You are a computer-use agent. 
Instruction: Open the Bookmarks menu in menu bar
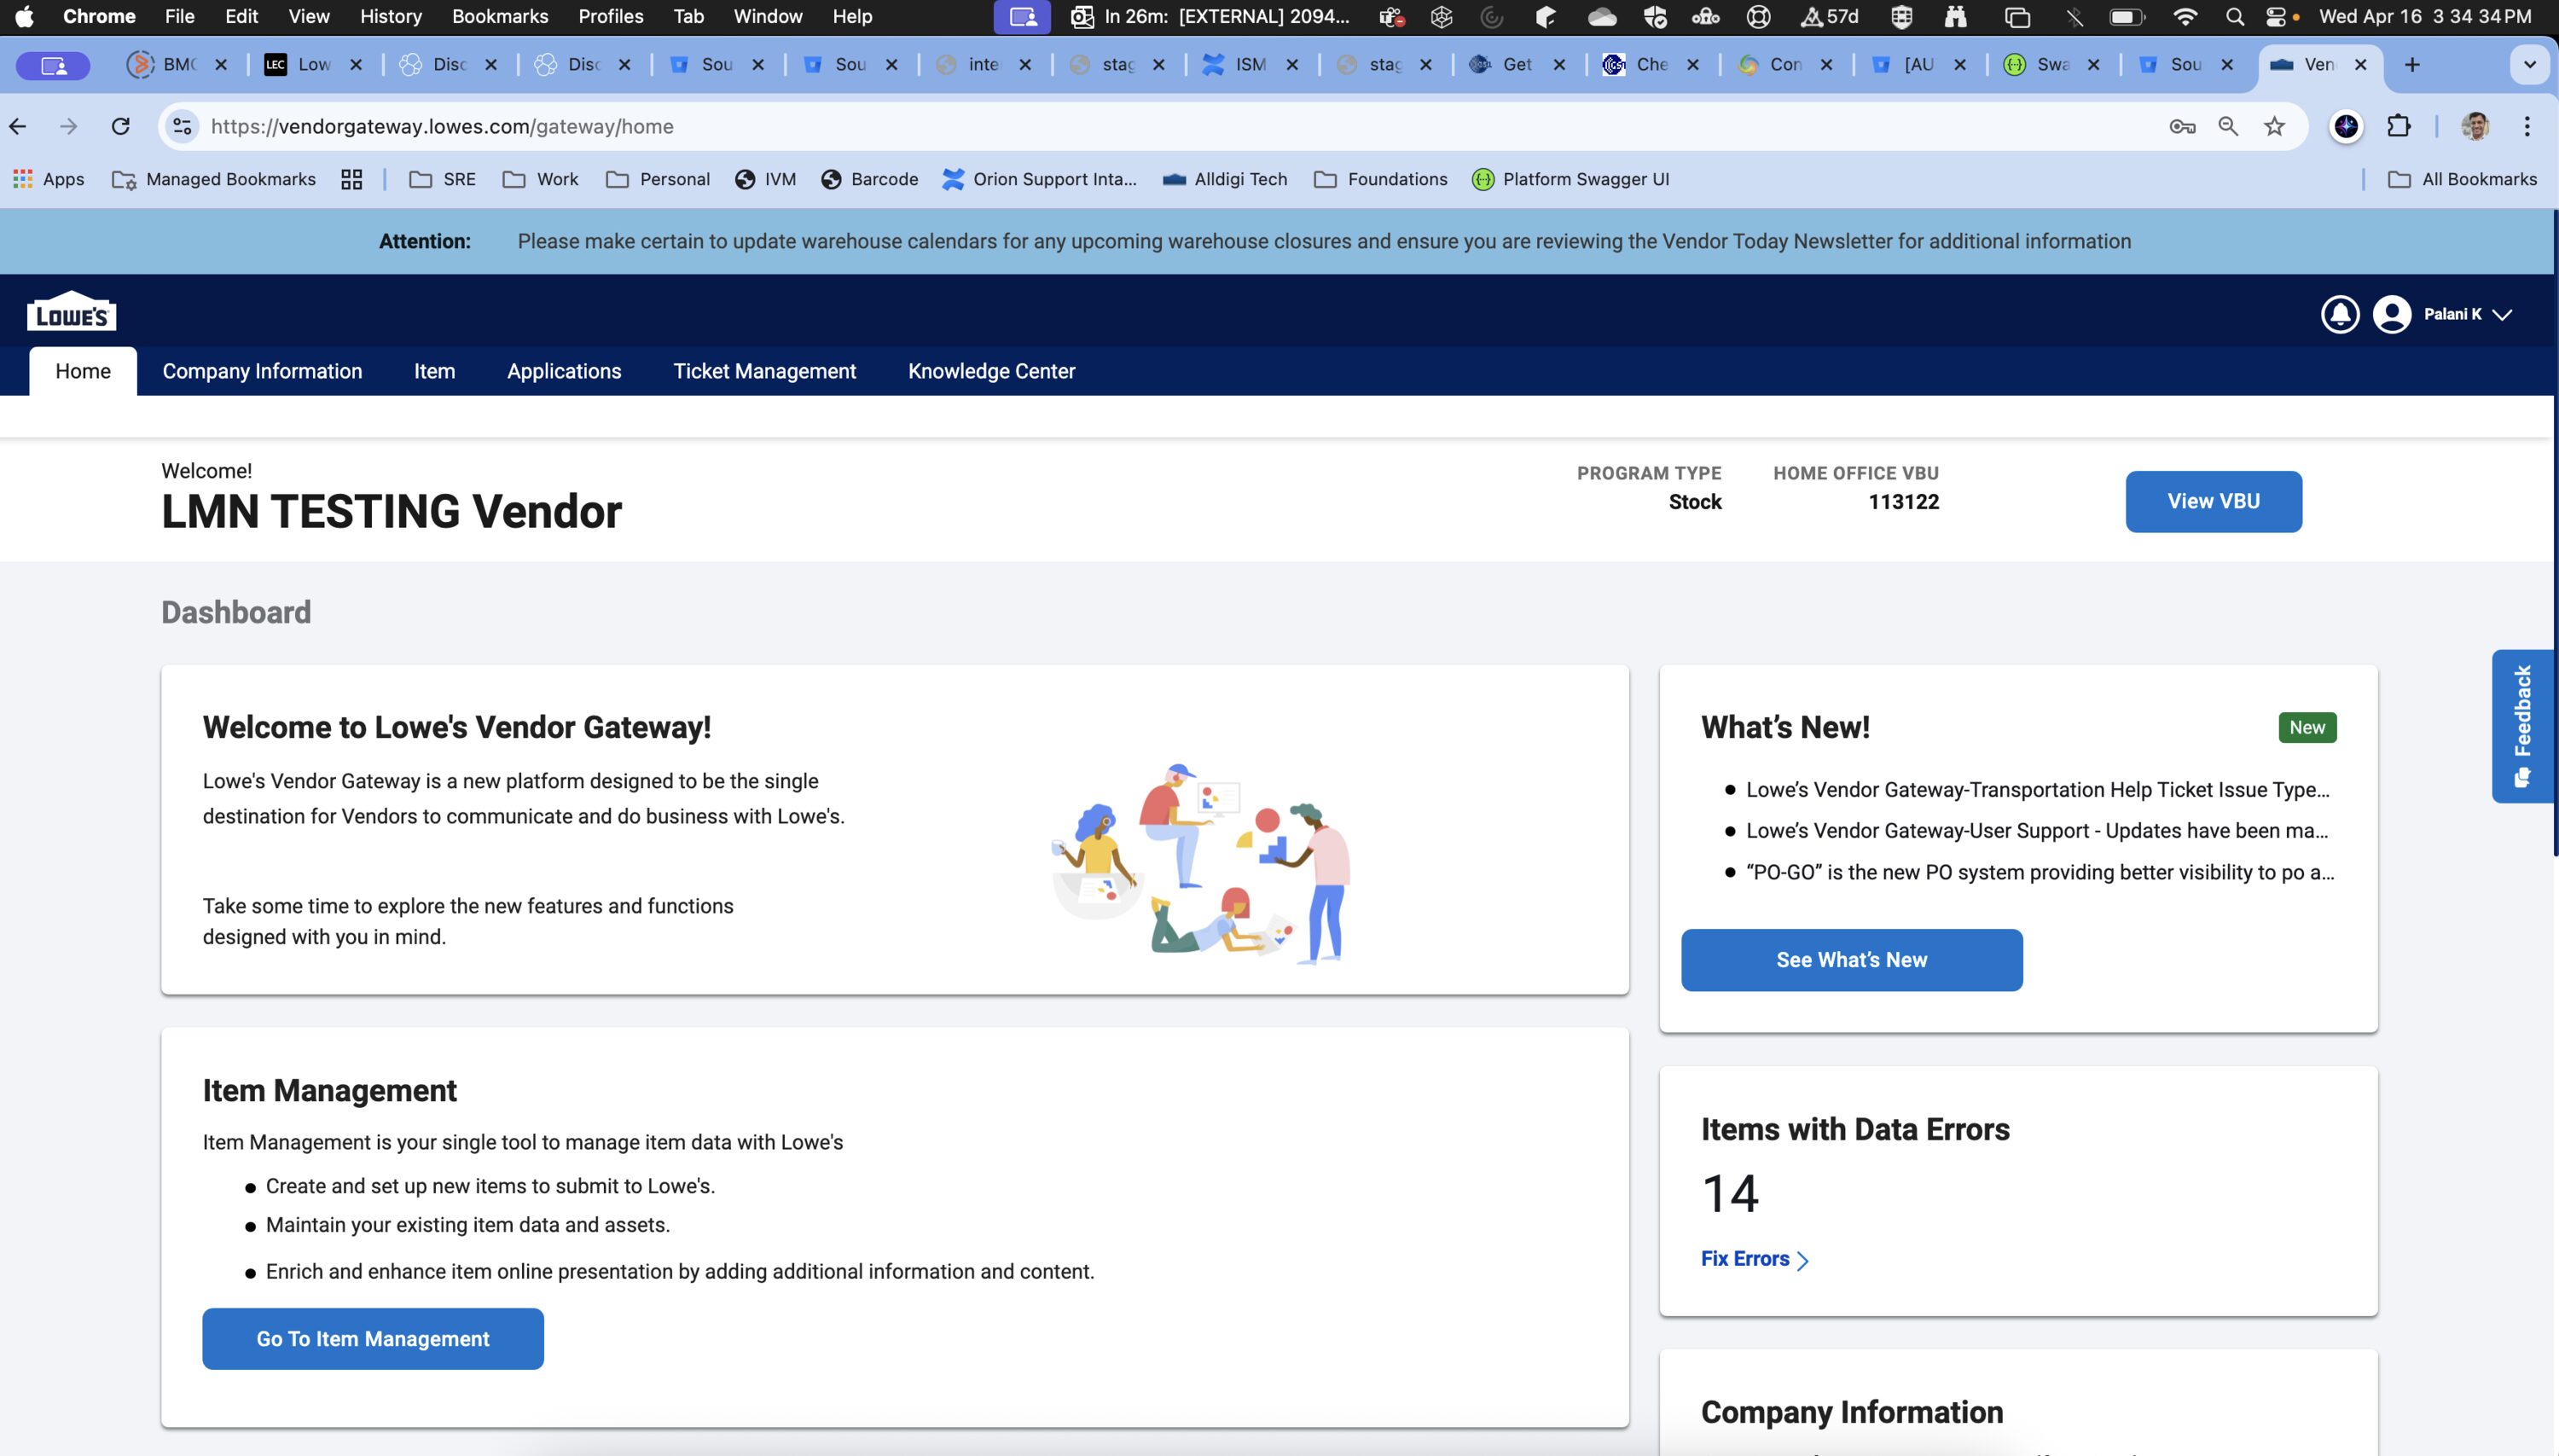click(500, 16)
